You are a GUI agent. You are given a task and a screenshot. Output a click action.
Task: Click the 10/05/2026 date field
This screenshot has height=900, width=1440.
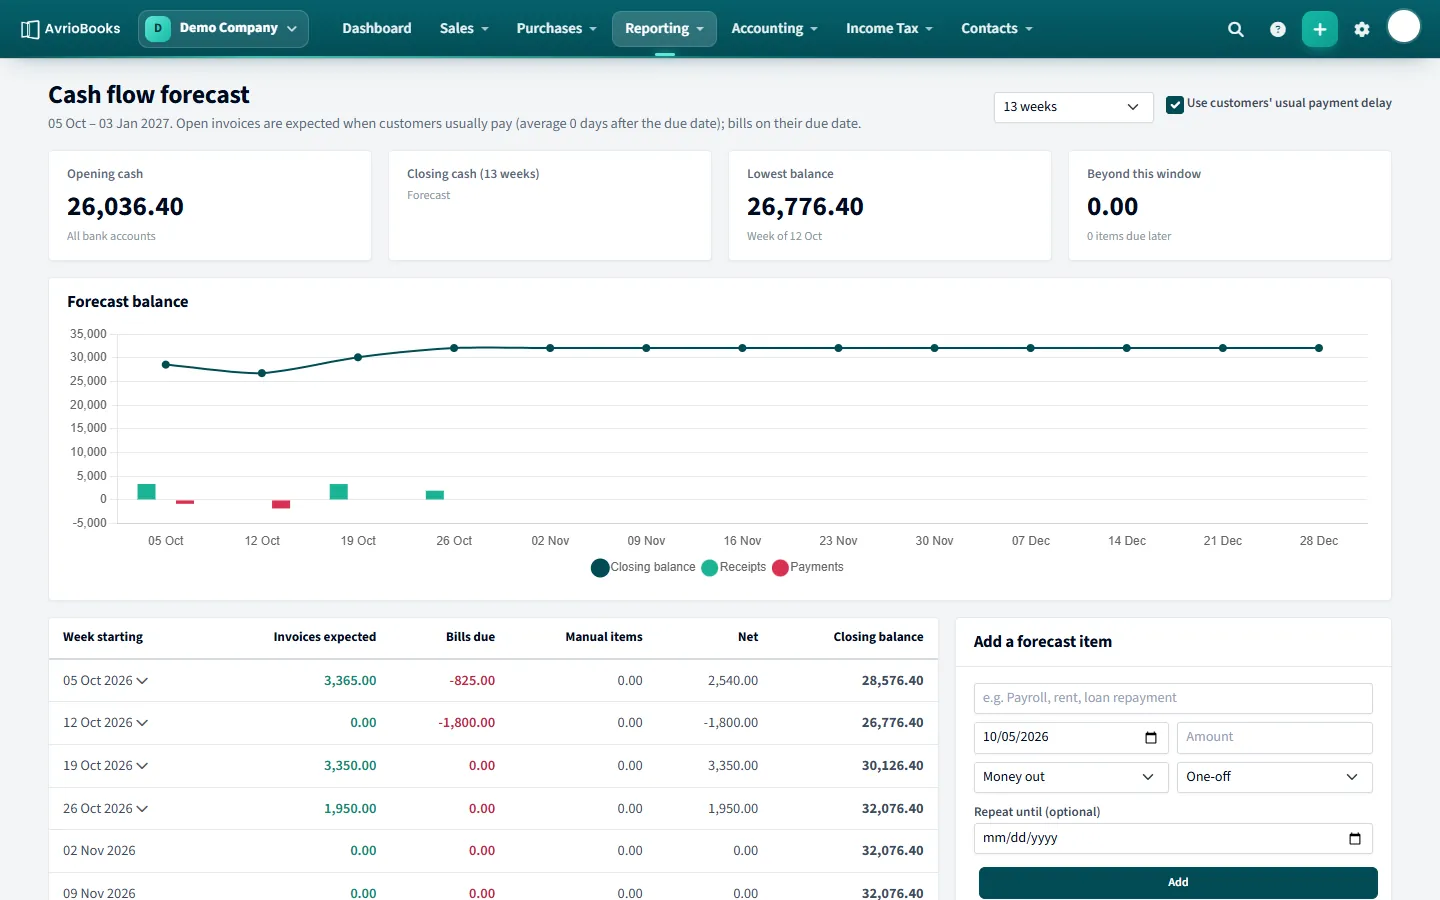[1071, 738]
